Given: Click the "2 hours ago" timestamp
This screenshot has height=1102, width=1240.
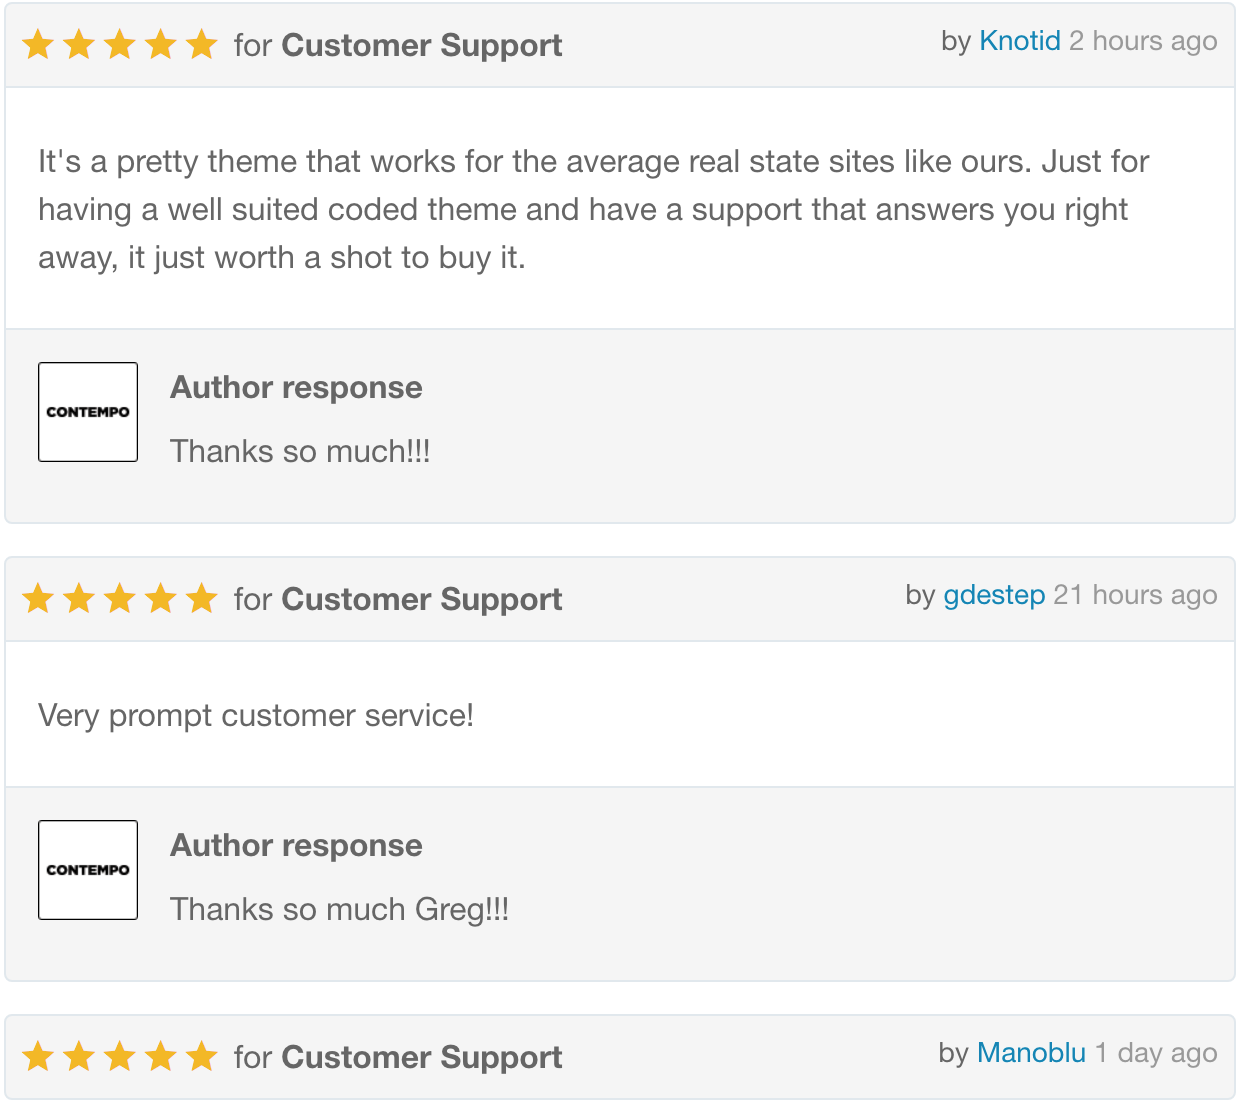Looking at the screenshot, I should pos(1143,41).
